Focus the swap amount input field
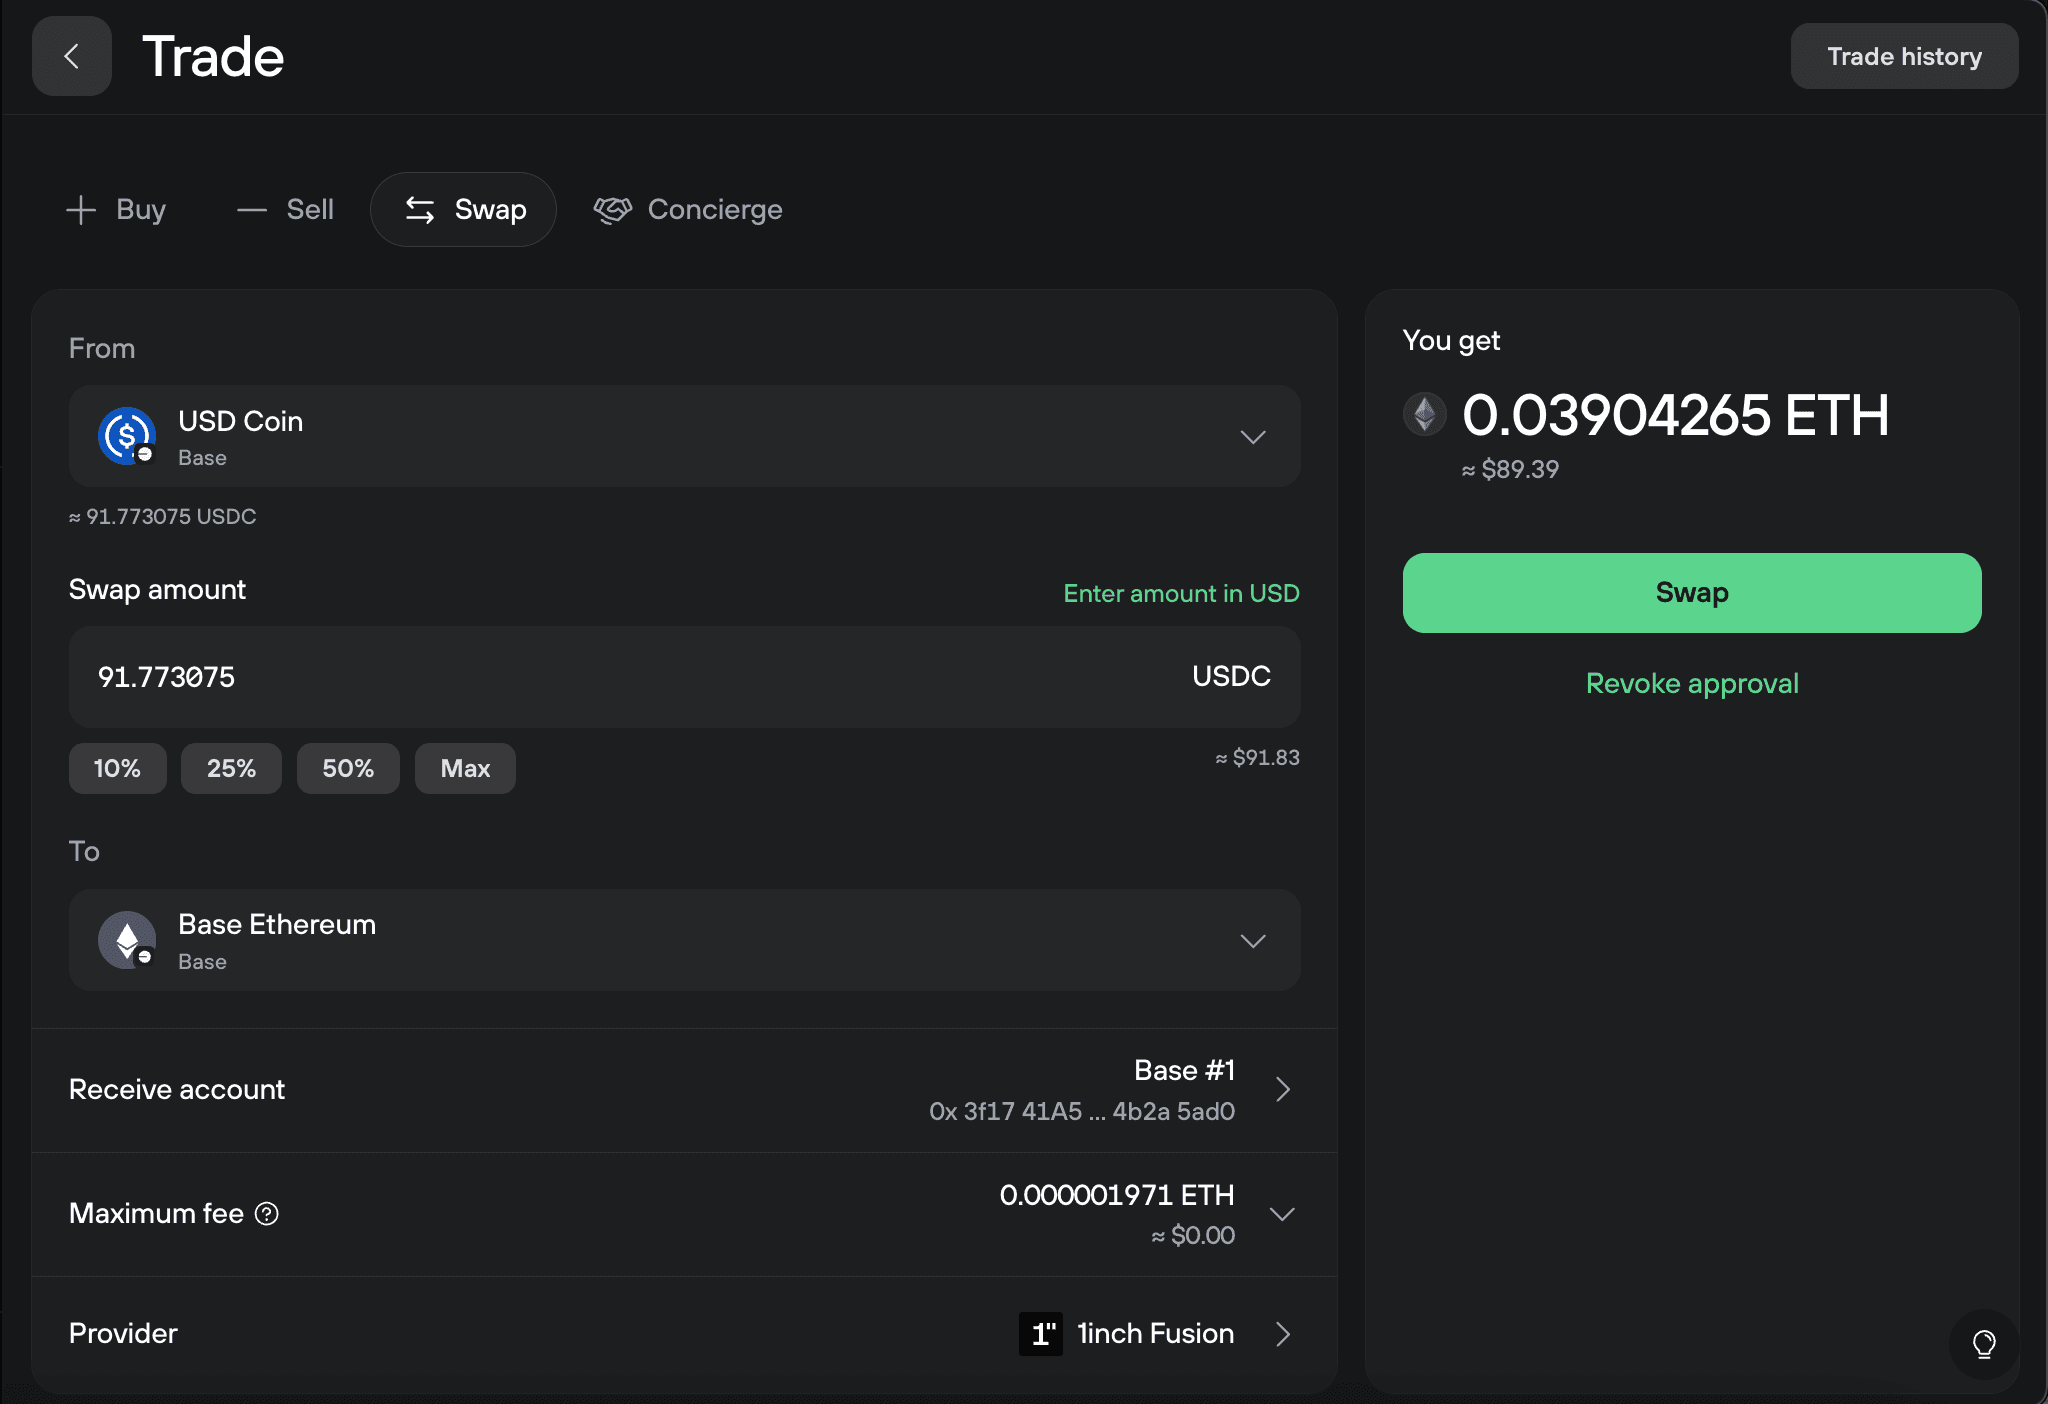The height and width of the screenshot is (1404, 2048). tap(684, 677)
